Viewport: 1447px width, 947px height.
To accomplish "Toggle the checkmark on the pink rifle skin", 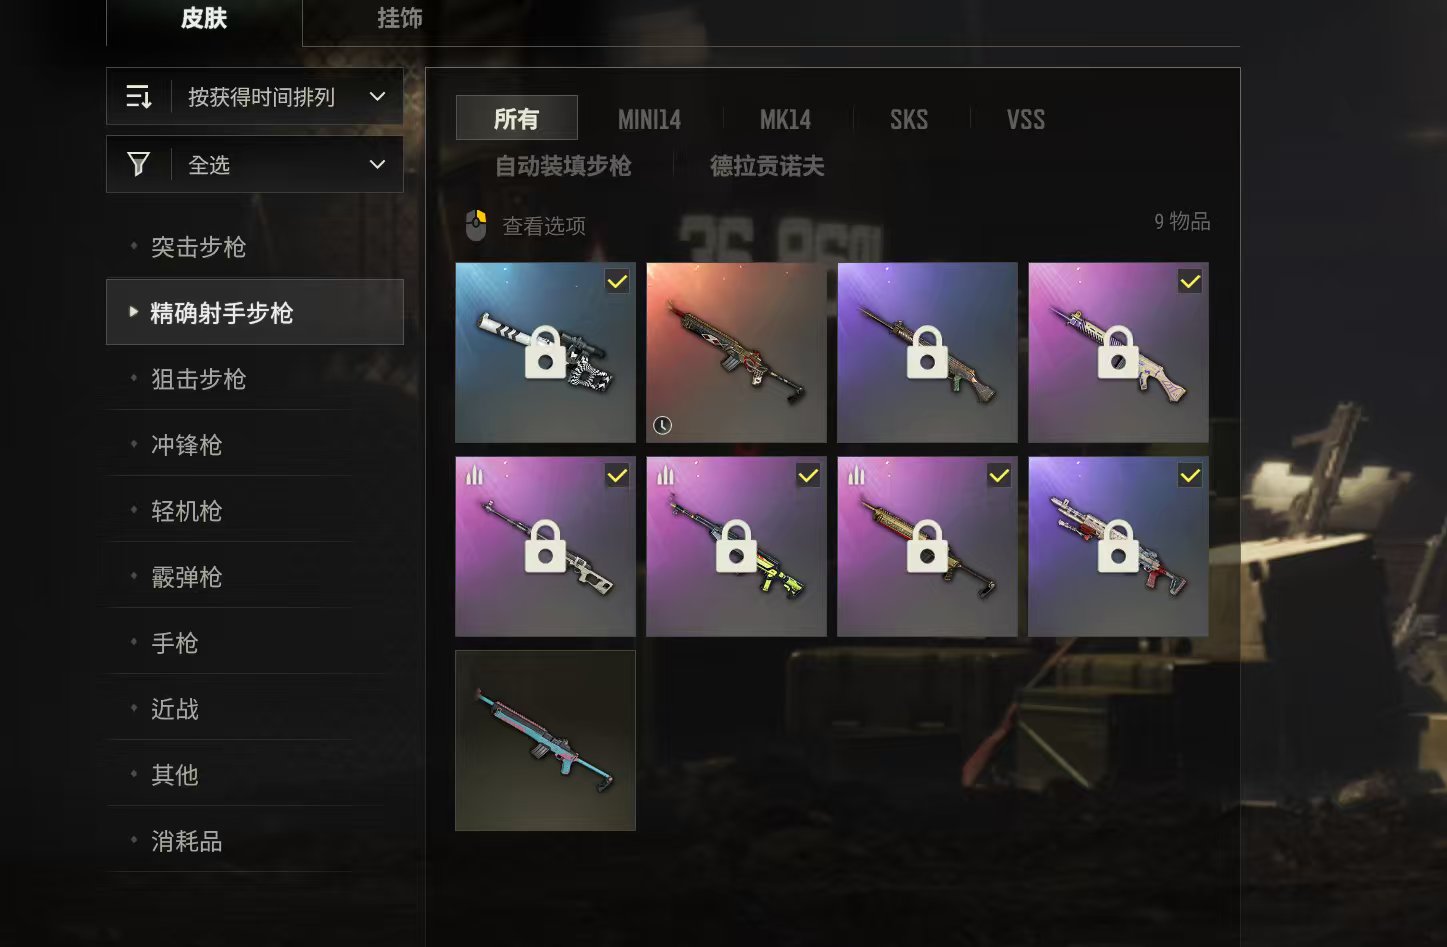I will (x=1190, y=281).
